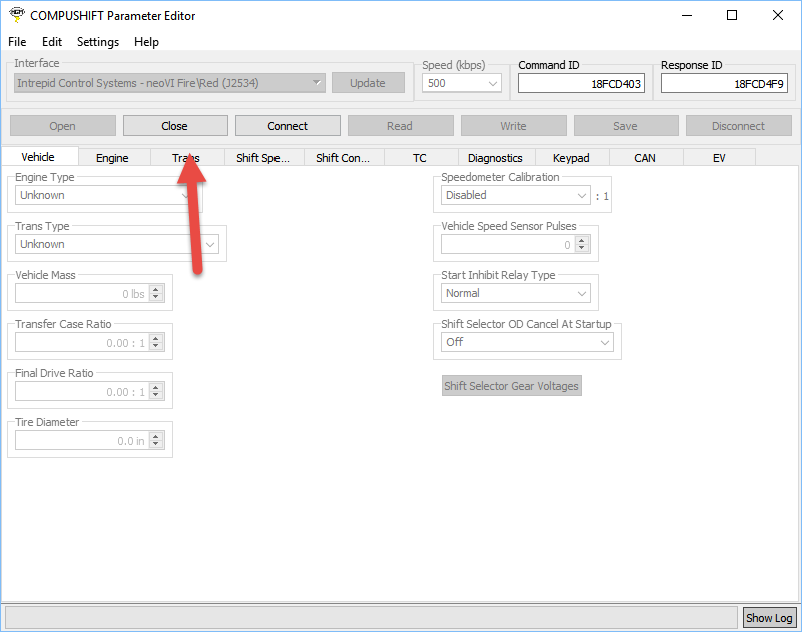Open the Help menu

point(146,42)
